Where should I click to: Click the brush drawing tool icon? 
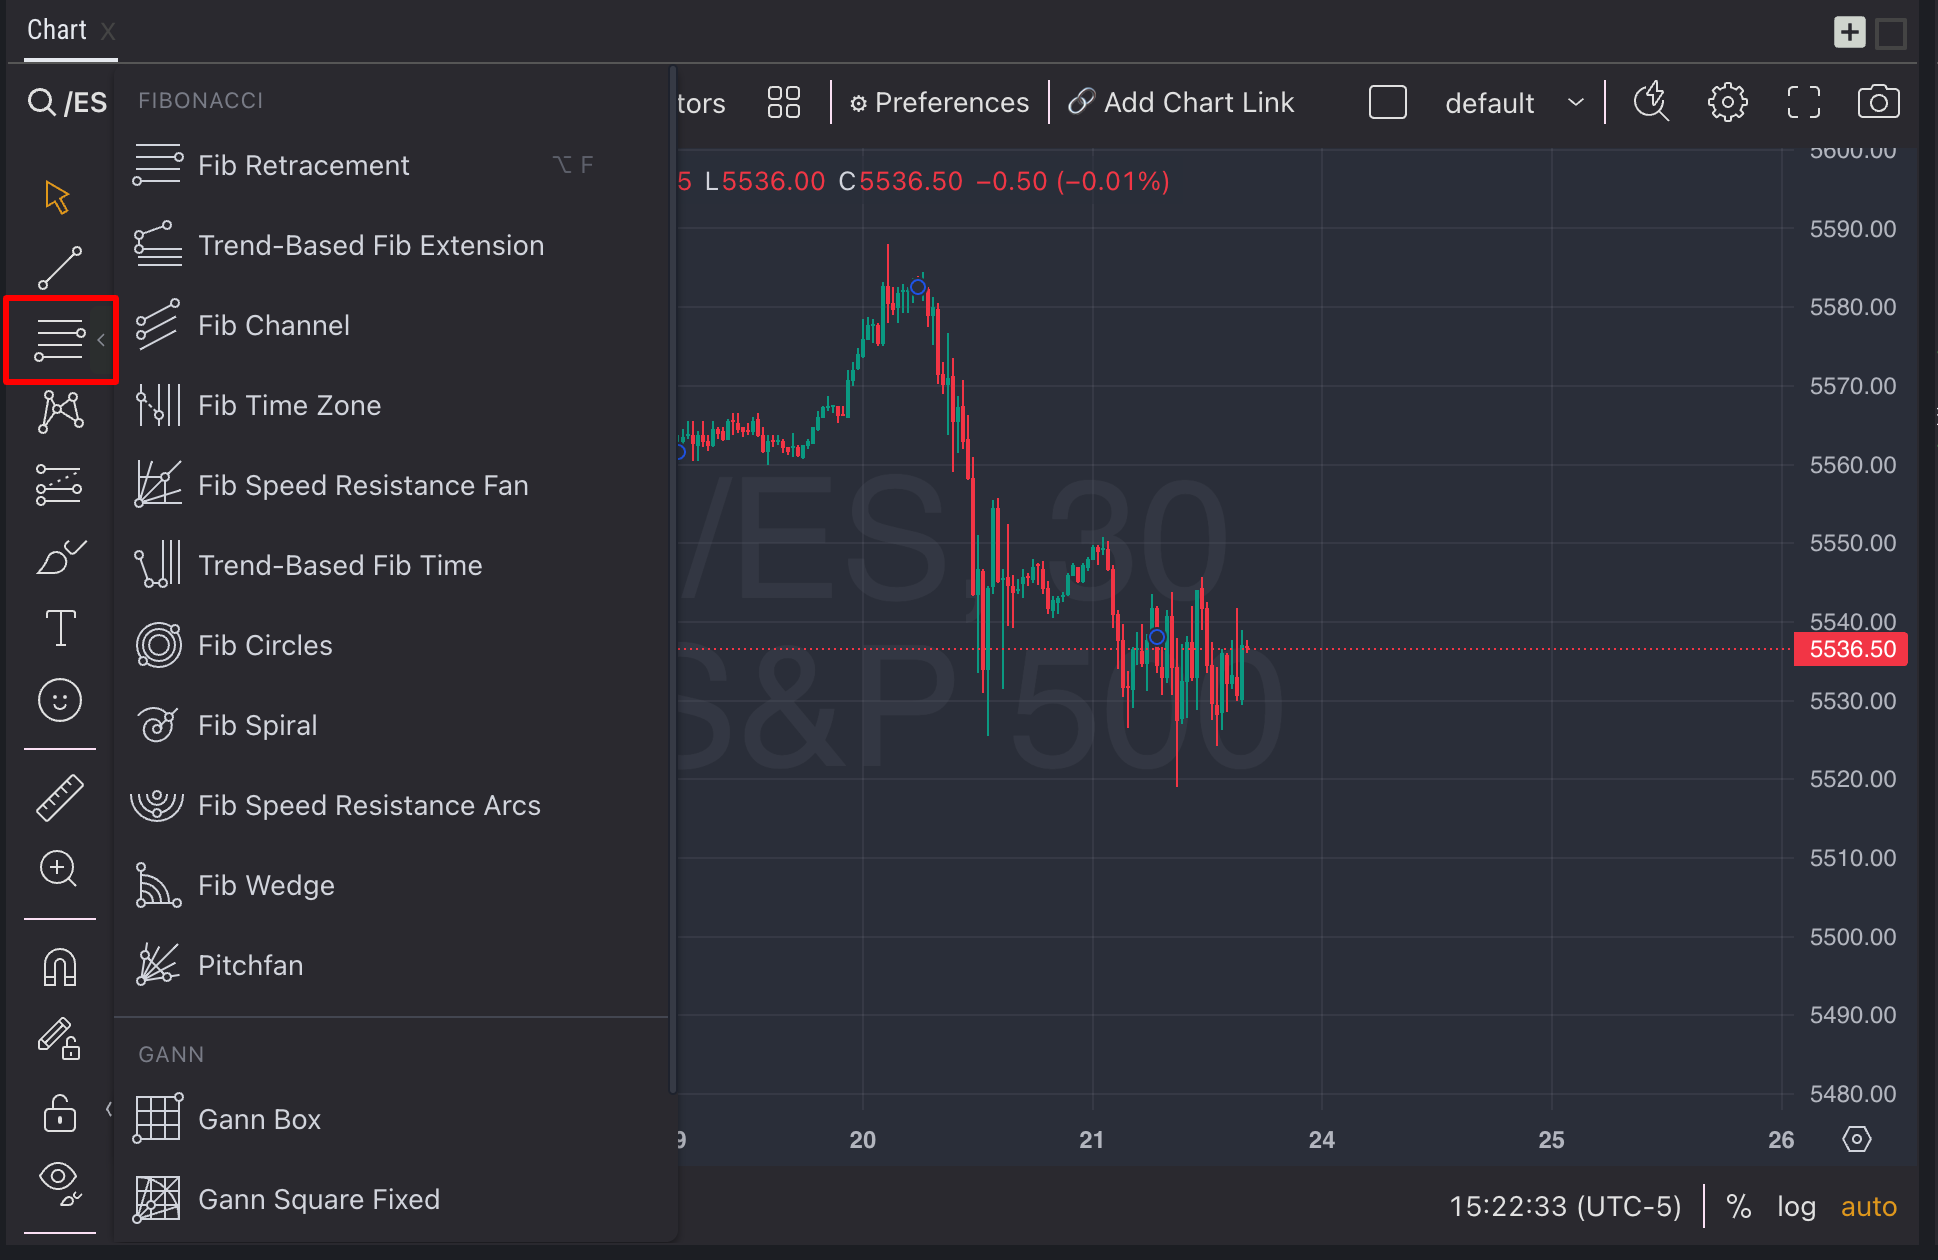60,558
